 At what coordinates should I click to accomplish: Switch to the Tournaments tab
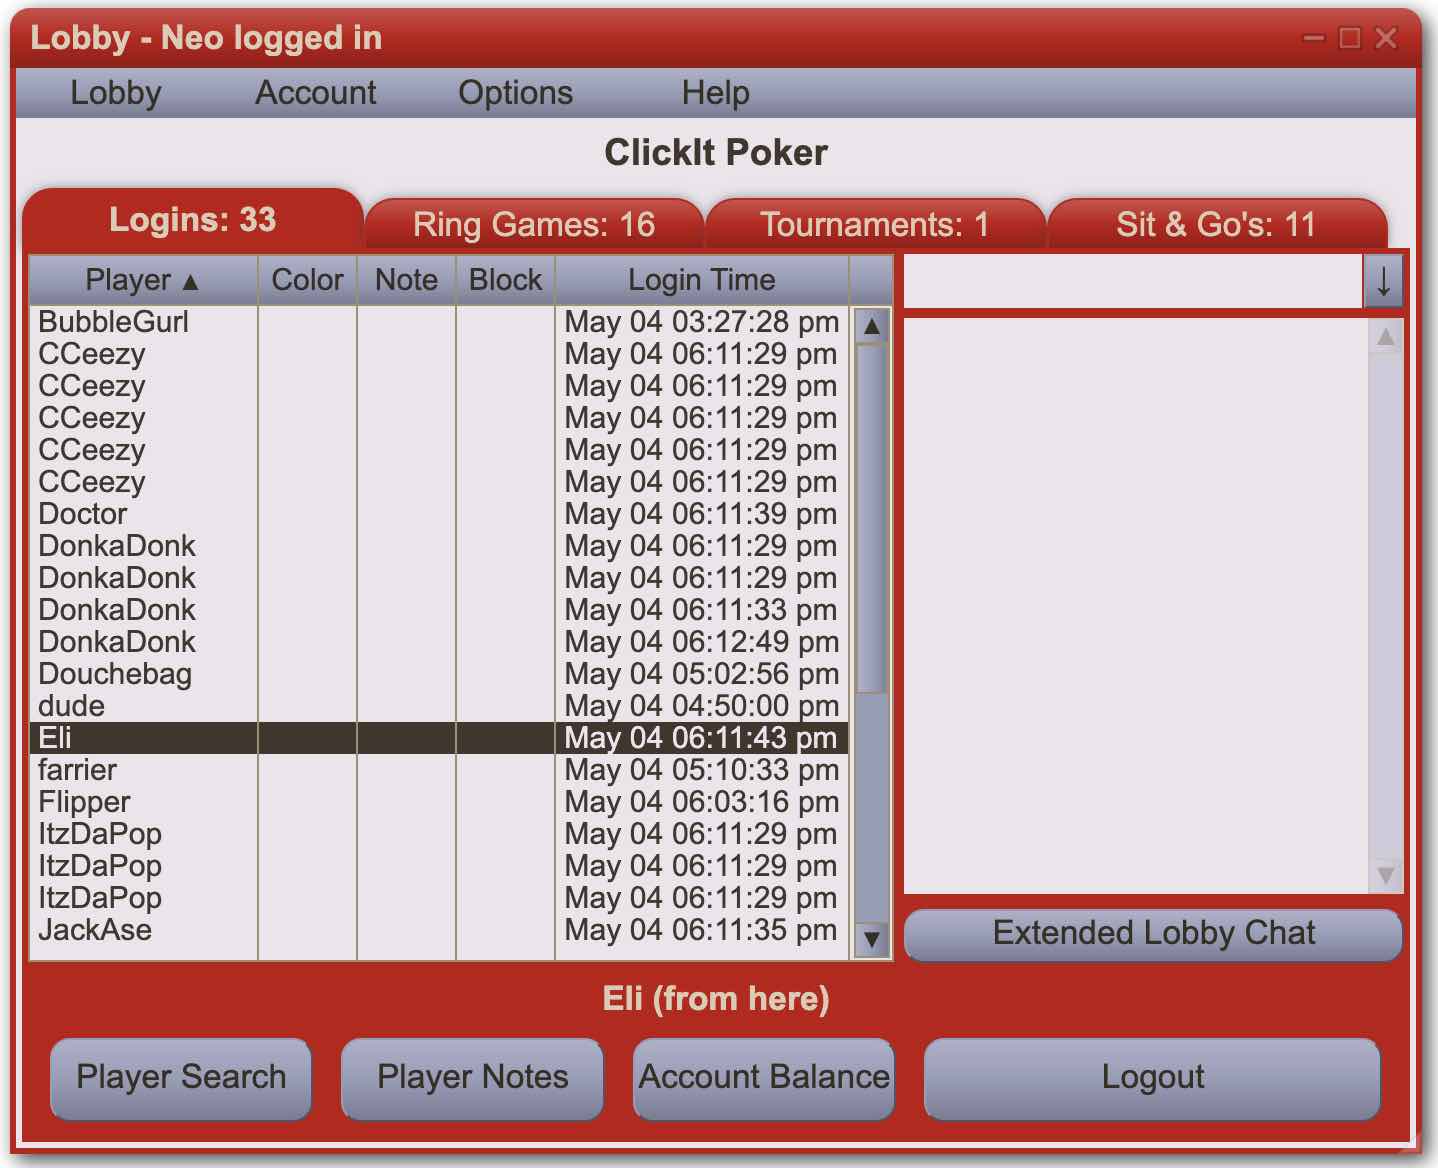(x=875, y=225)
